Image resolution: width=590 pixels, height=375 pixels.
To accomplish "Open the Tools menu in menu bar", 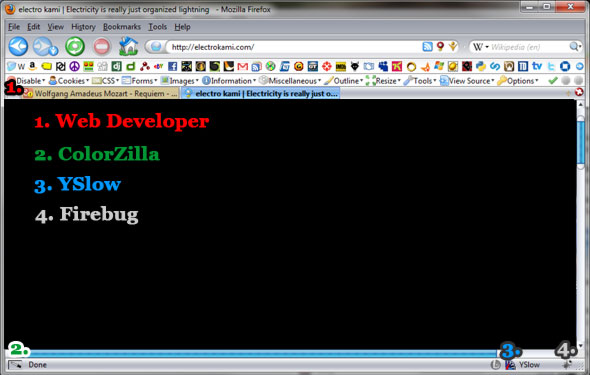I will [157, 27].
